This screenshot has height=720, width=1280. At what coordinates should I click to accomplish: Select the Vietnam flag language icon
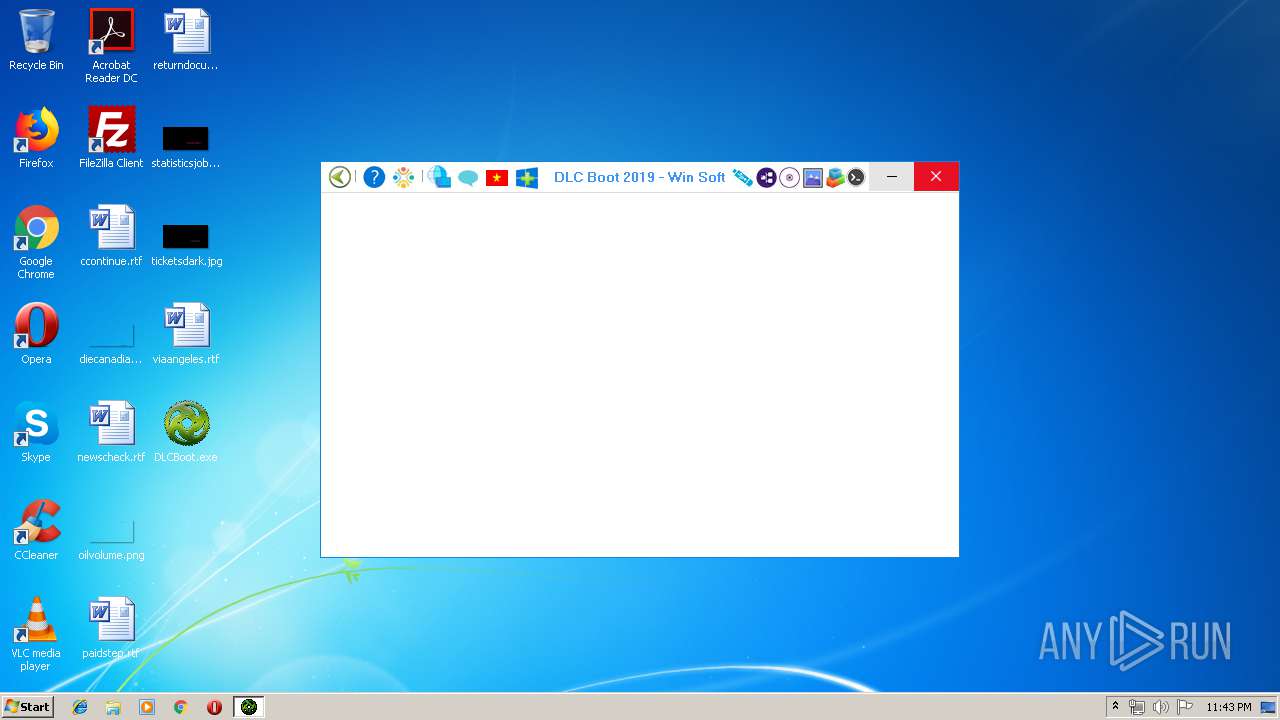pyautogui.click(x=497, y=178)
